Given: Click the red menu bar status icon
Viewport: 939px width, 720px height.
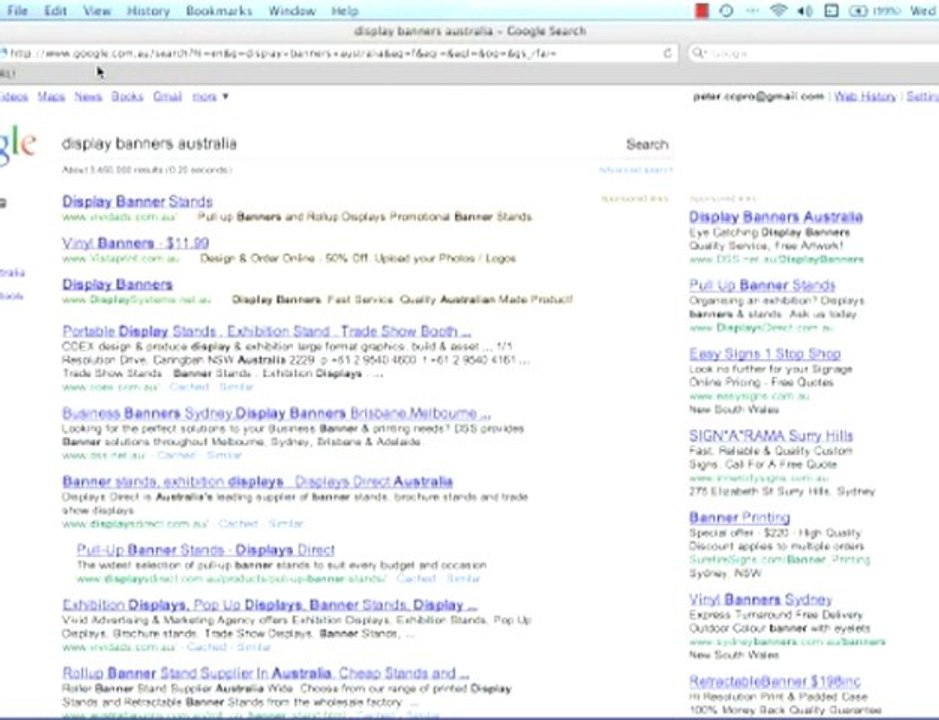Looking at the screenshot, I should (701, 11).
